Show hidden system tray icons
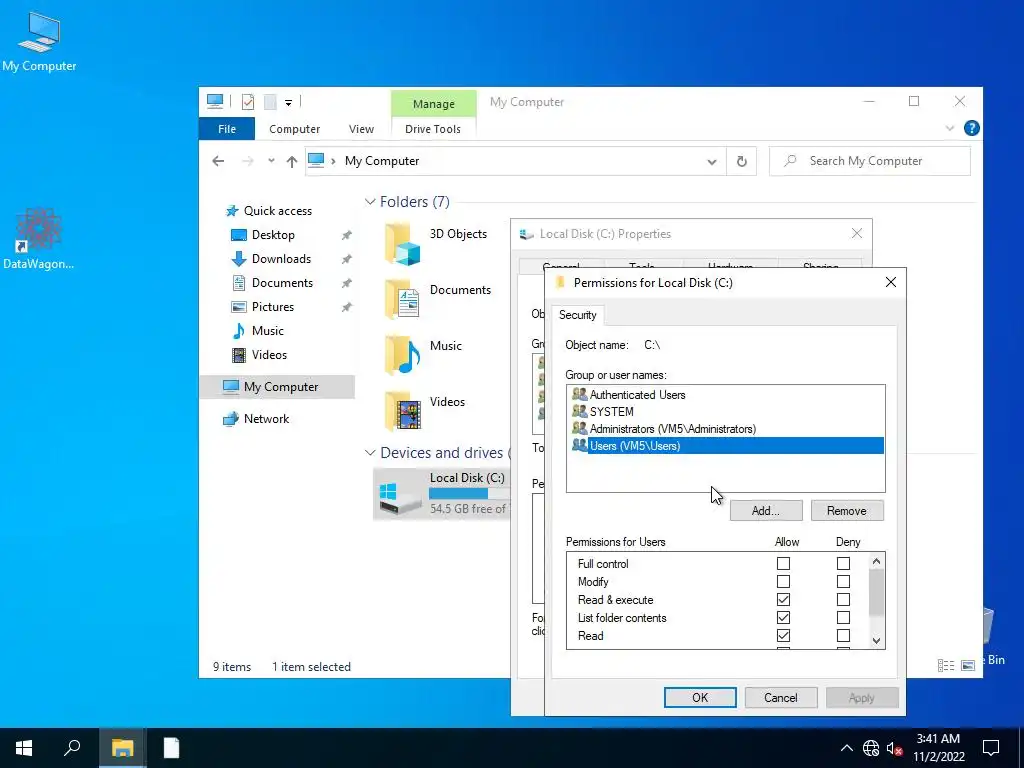 click(x=846, y=748)
